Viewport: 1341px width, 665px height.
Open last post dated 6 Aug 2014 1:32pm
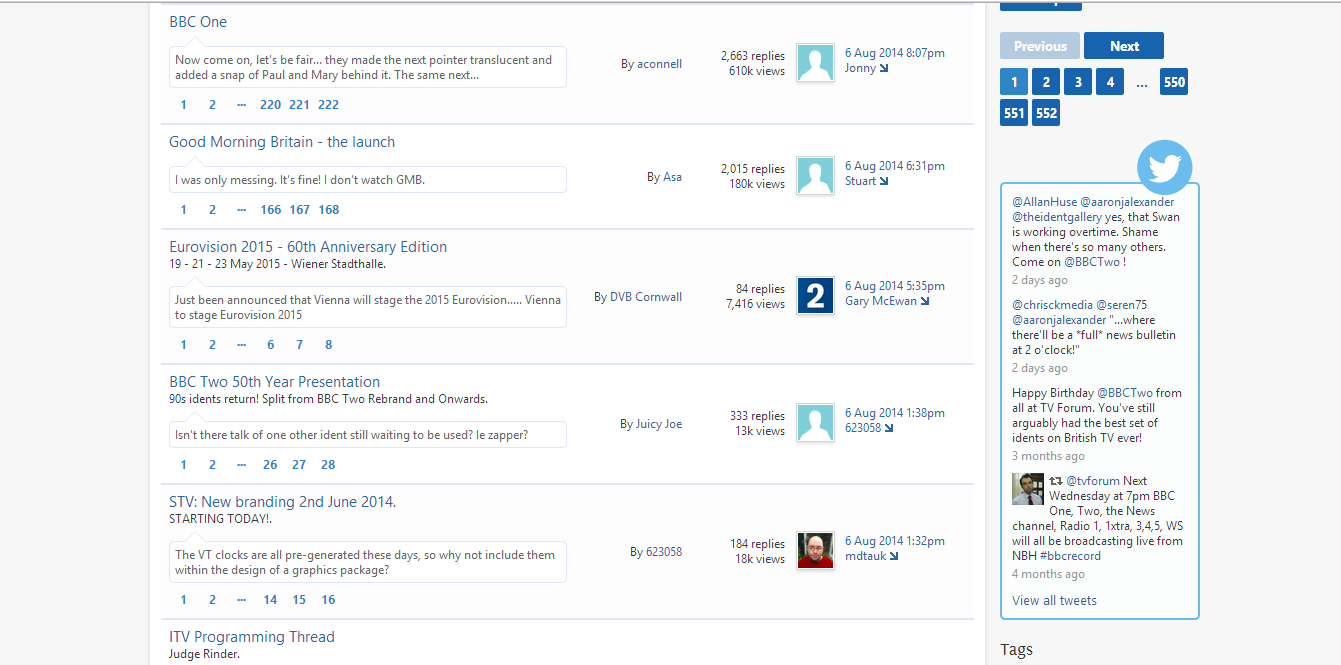[x=894, y=541]
